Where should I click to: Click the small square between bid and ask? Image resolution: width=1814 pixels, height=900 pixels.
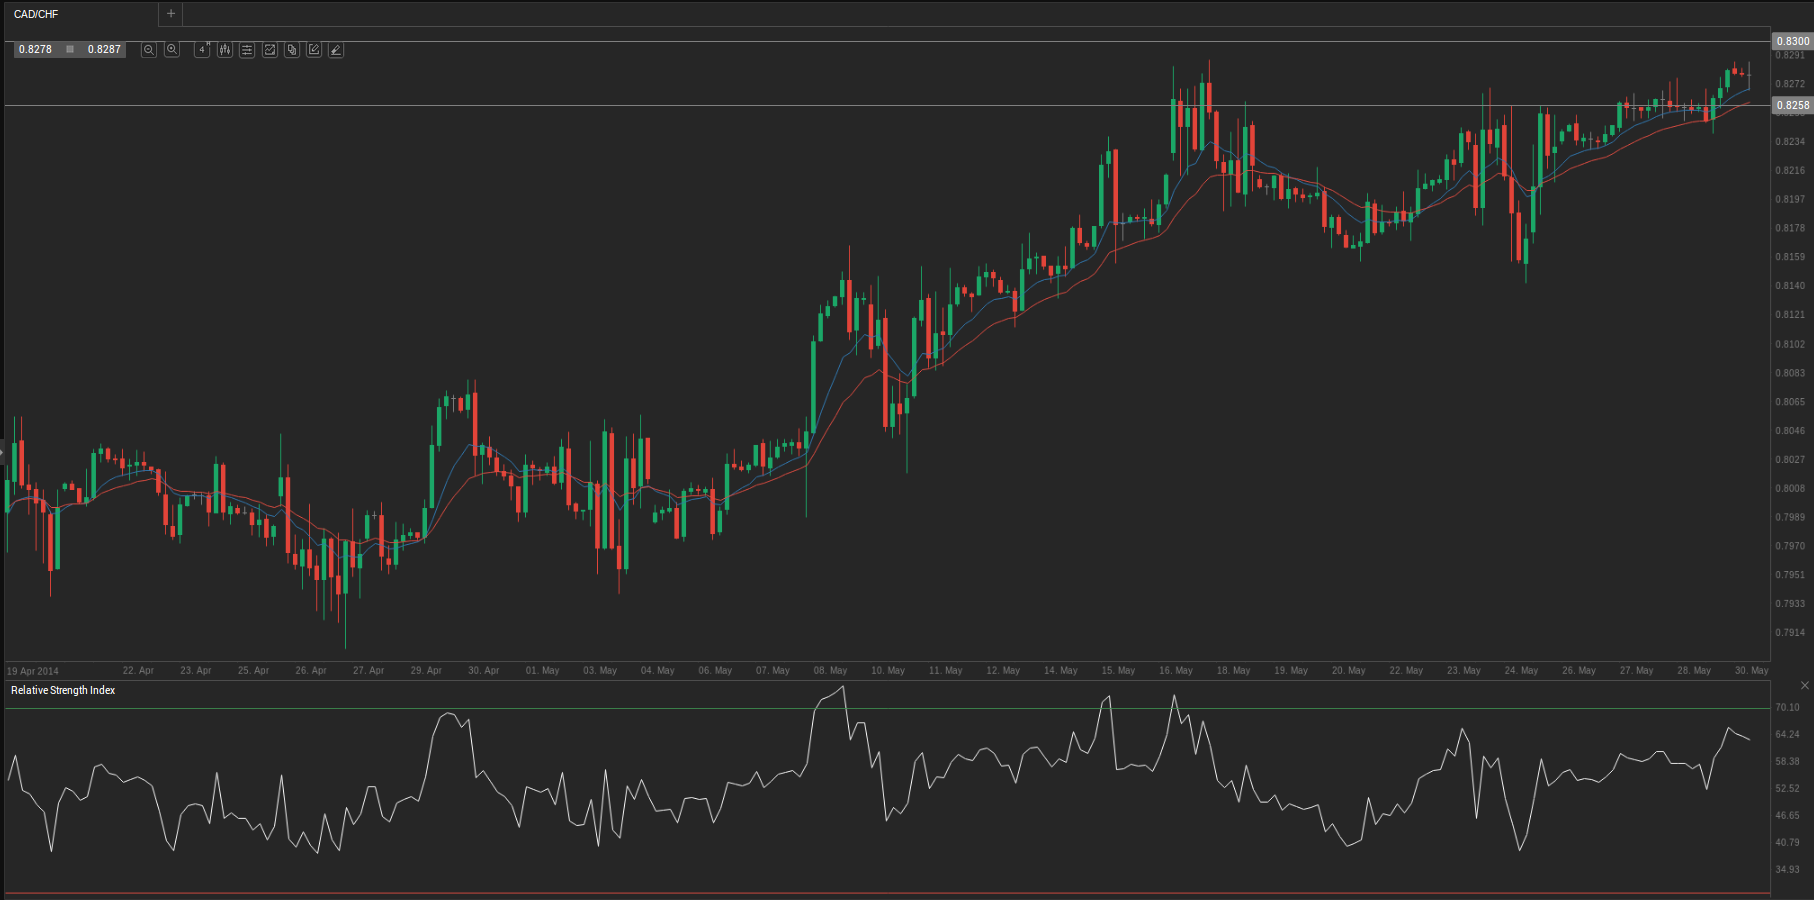[70, 49]
